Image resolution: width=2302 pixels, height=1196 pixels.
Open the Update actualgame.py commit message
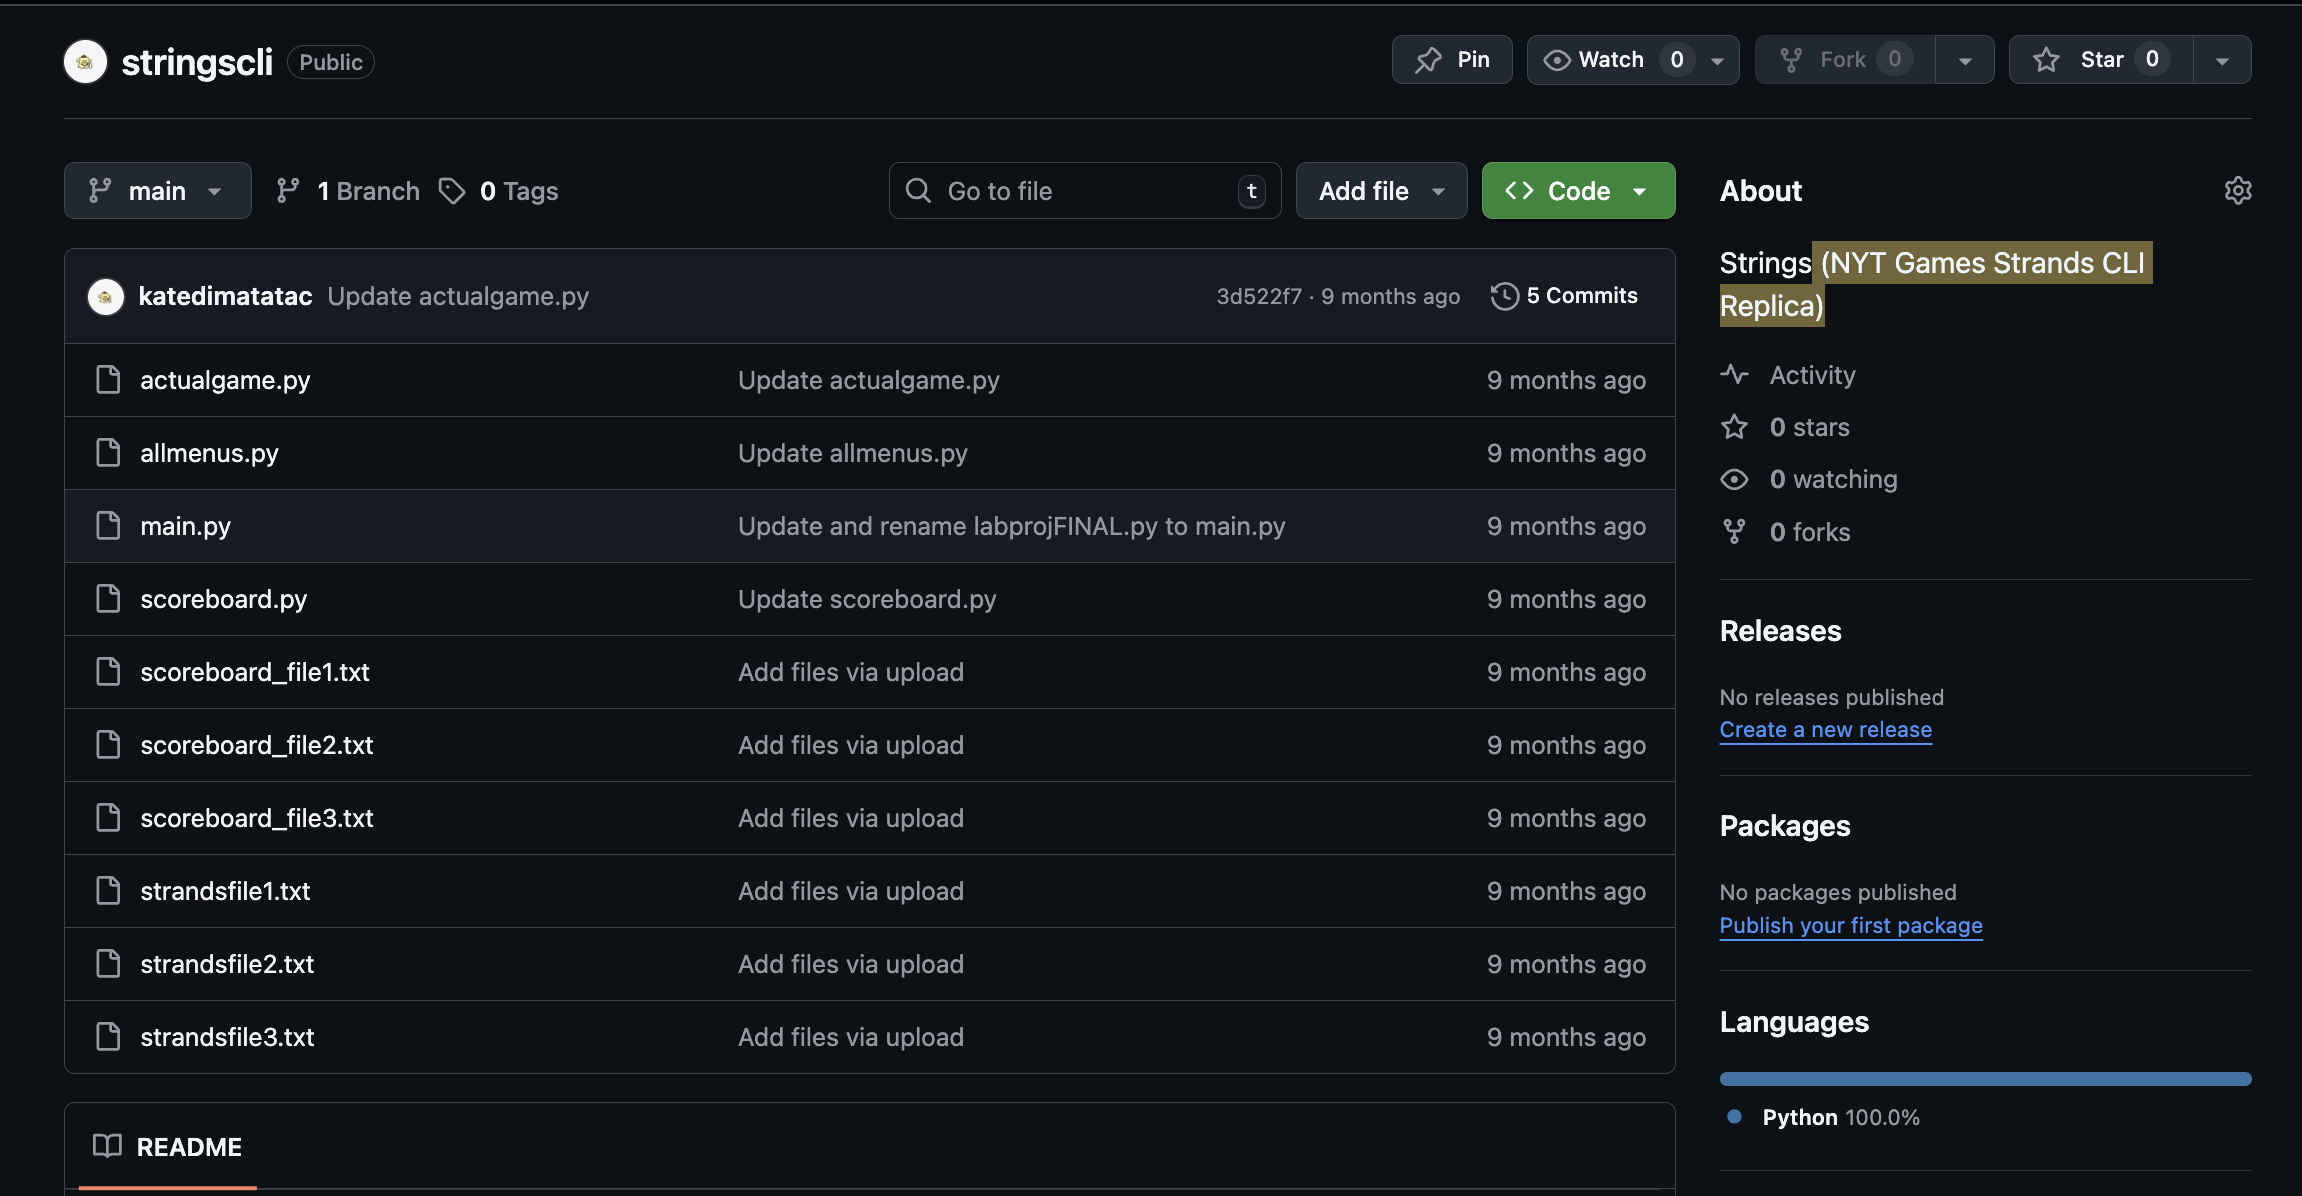click(458, 296)
